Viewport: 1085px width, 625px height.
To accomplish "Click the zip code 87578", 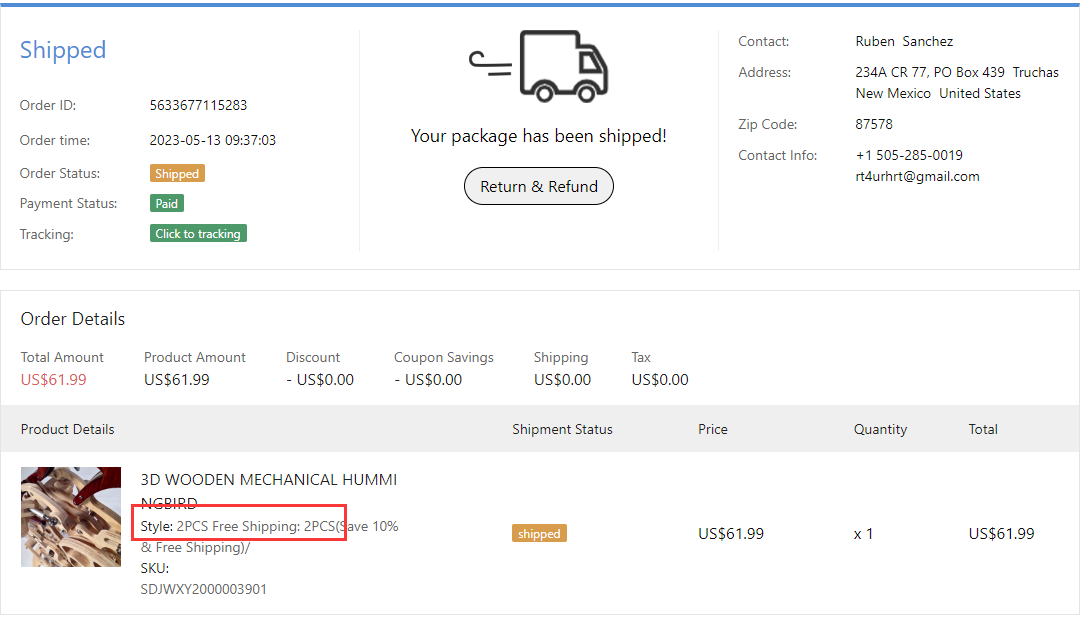I will [874, 124].
